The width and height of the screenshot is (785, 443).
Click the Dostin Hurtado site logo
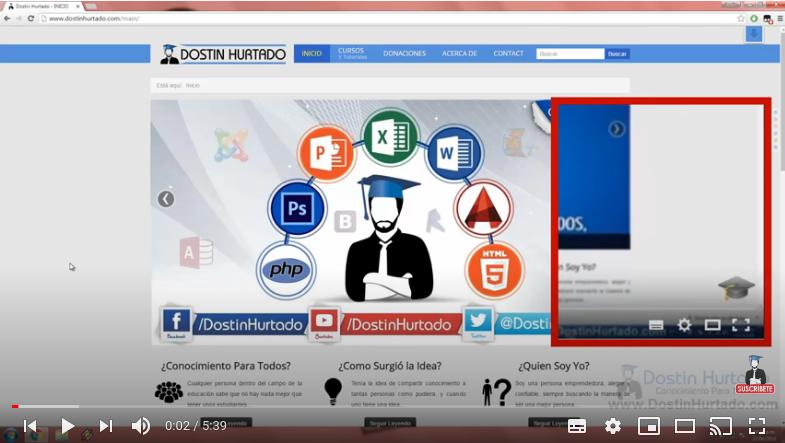point(223,54)
